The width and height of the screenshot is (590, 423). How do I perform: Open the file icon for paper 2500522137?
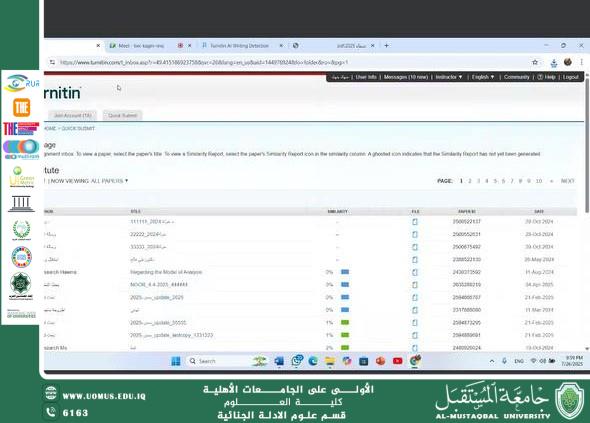415,222
